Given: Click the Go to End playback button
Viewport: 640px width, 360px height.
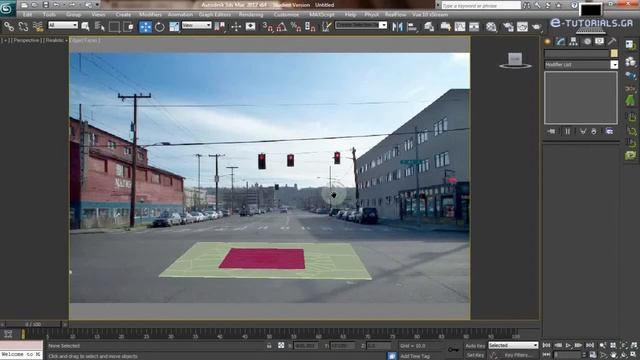Looking at the screenshot, I should [x=590, y=345].
